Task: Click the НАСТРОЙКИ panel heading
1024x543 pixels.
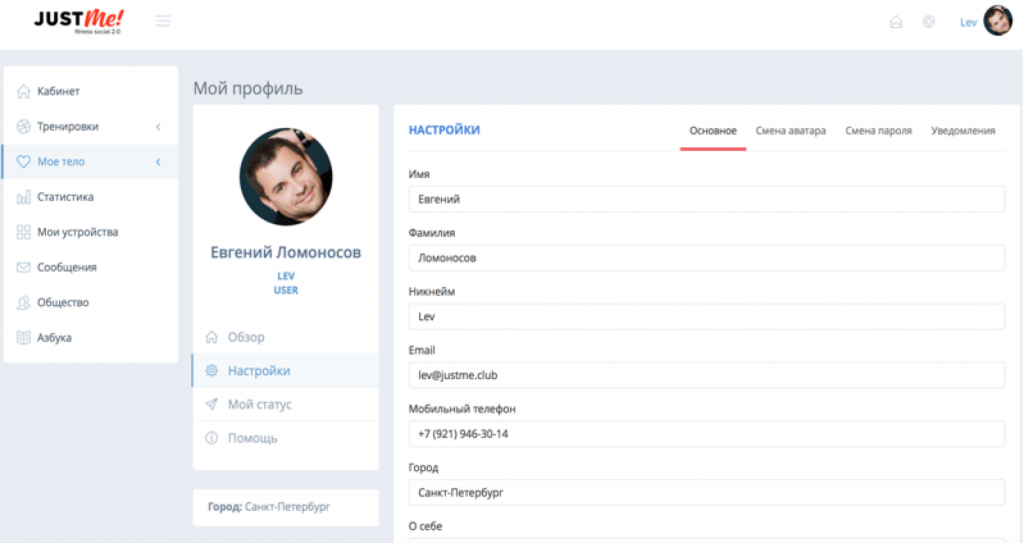Action: pyautogui.click(x=444, y=130)
